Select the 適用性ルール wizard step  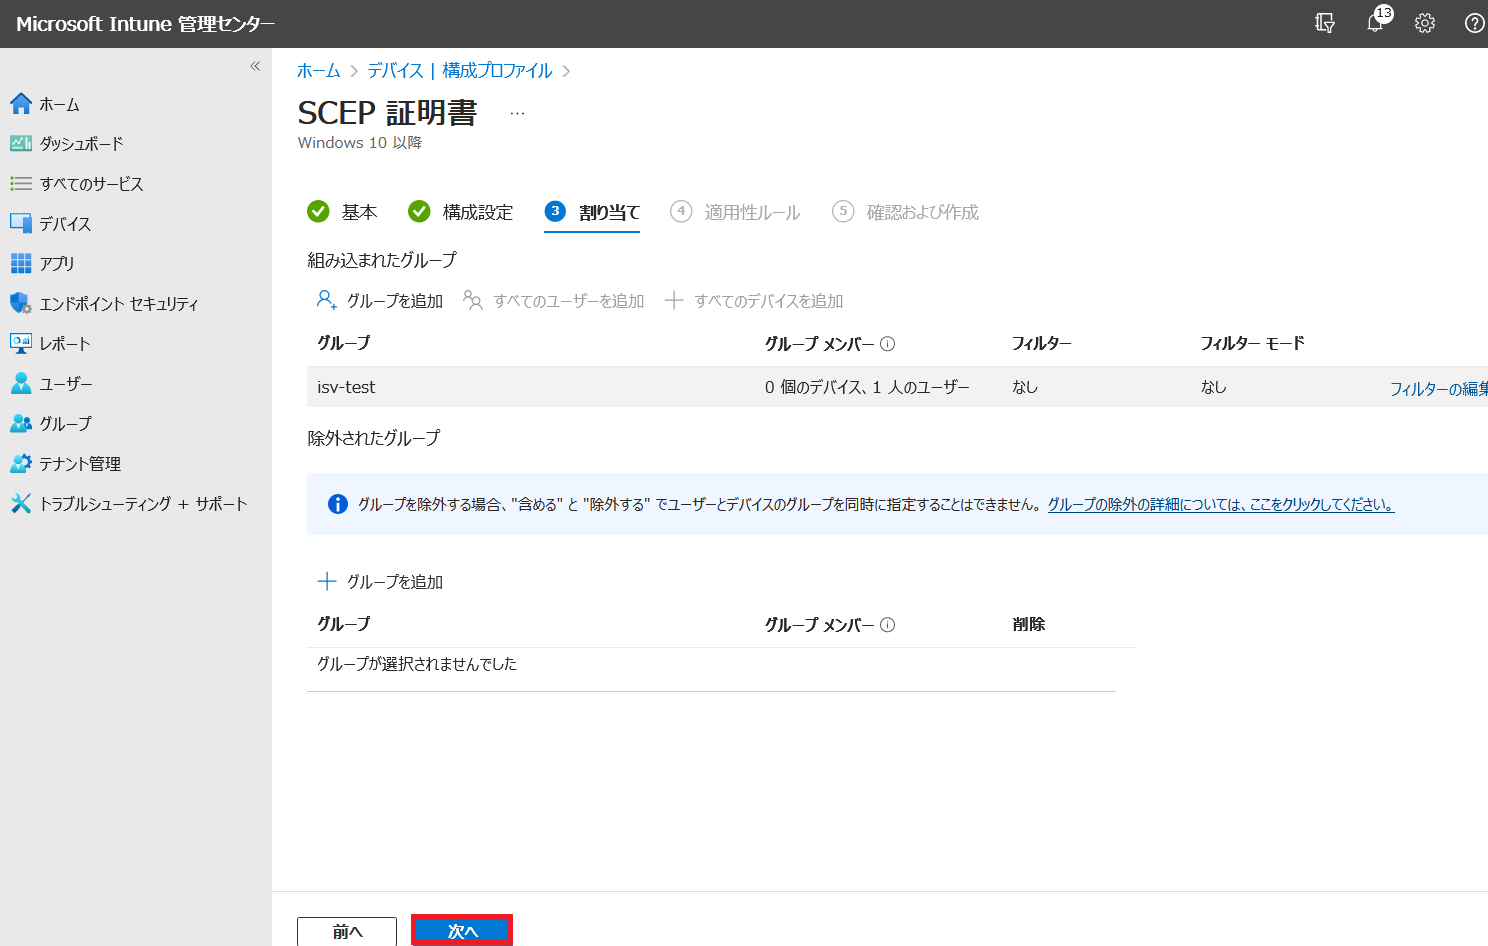735,212
